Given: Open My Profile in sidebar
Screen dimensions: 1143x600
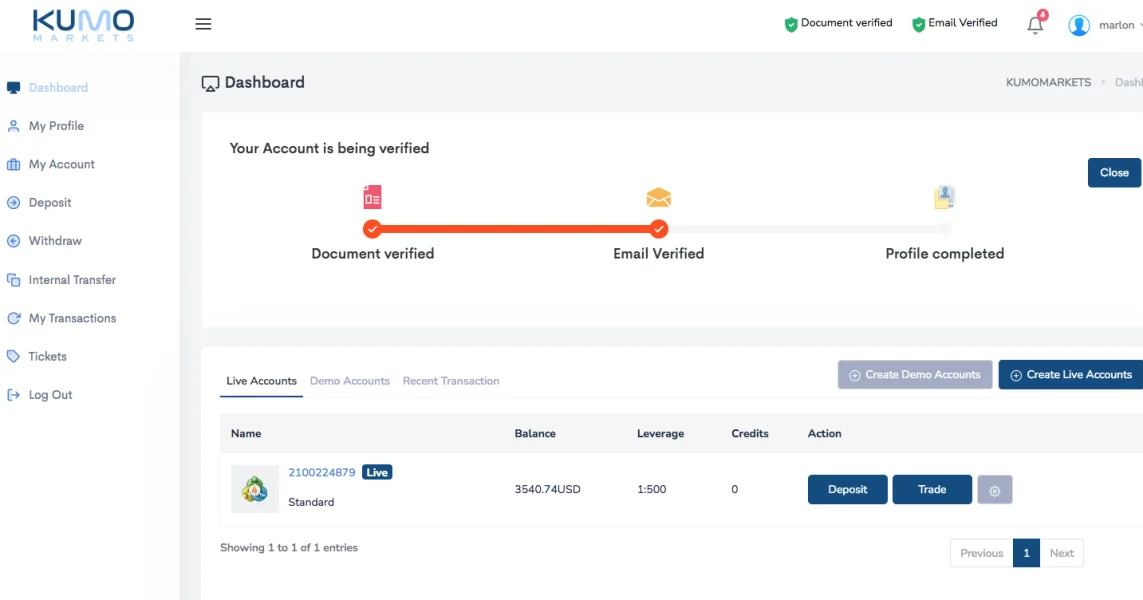Looking at the screenshot, I should point(56,126).
